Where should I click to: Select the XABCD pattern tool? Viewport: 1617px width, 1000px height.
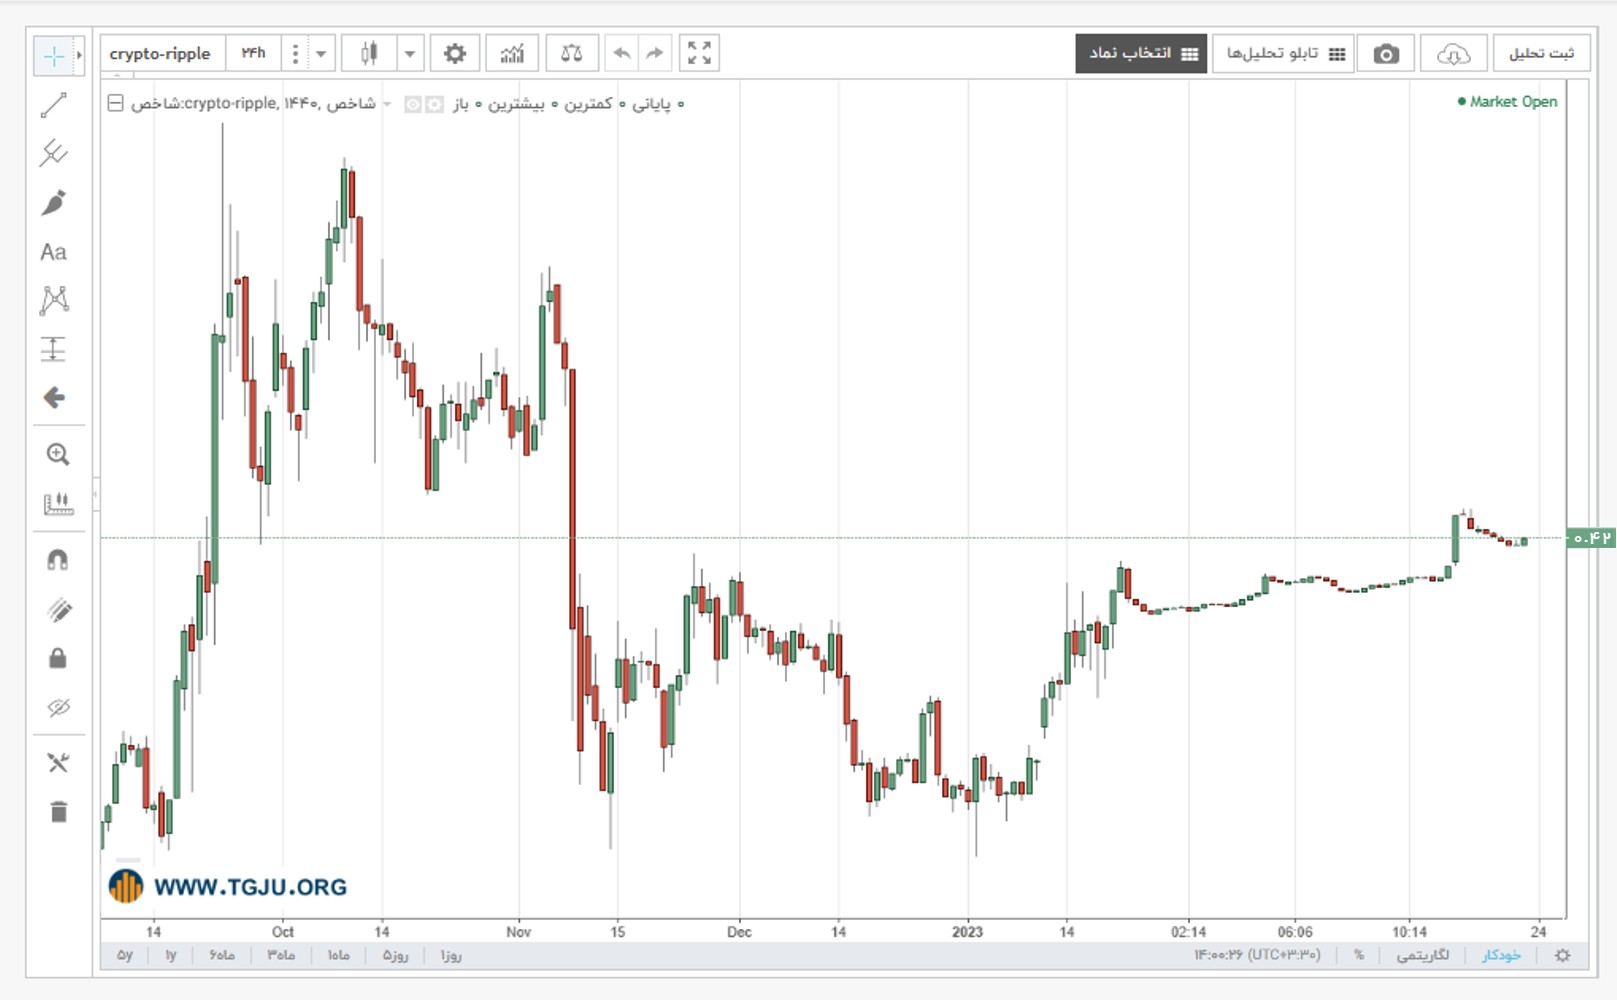(x=54, y=300)
